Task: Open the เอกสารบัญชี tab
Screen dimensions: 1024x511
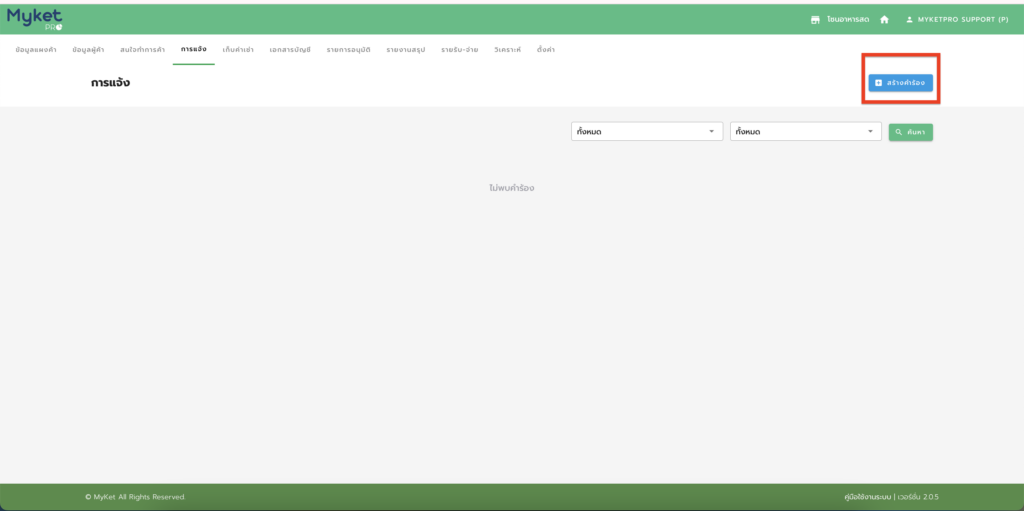Action: (x=290, y=50)
